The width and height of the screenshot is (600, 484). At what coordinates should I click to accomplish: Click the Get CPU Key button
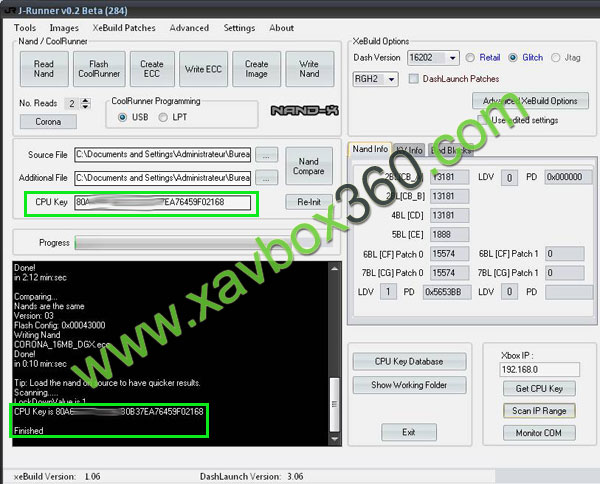539,389
